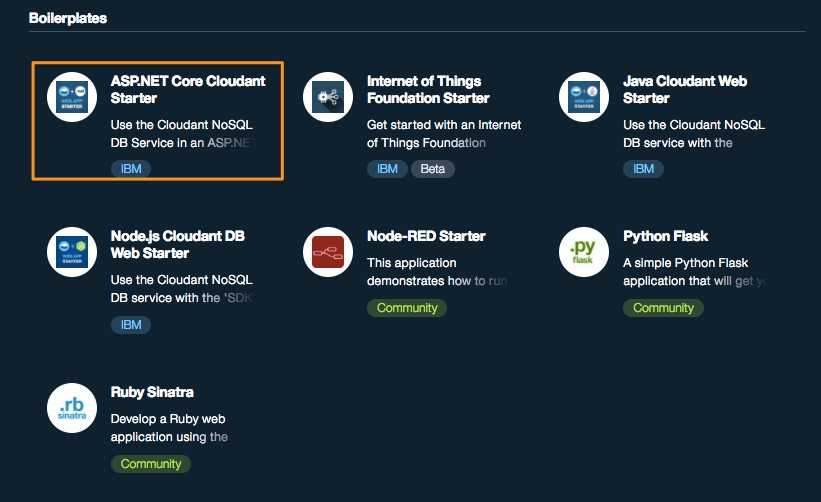
Task: Click the Internet of Things Foundation Starter icon
Action: coord(328,97)
